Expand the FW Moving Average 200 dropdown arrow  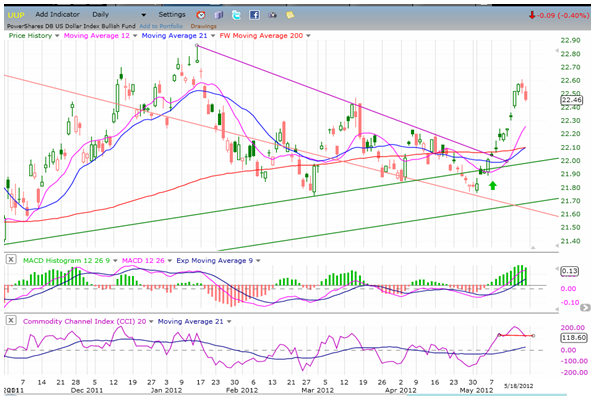308,36
